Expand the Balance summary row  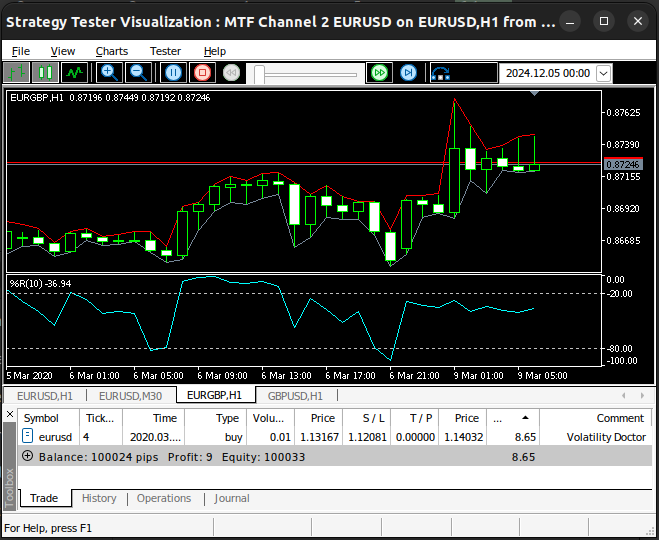pyautogui.click(x=27, y=456)
